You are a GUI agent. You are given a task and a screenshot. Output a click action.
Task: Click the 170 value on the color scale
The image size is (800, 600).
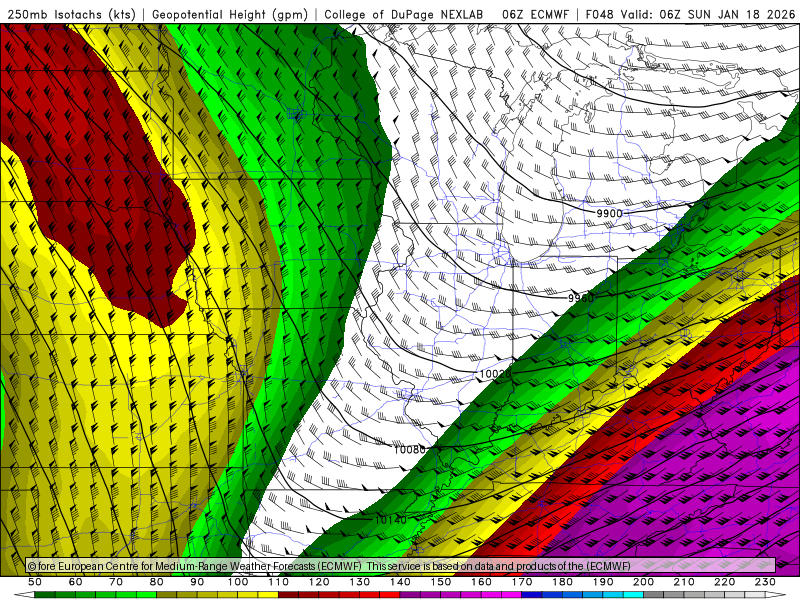click(521, 582)
